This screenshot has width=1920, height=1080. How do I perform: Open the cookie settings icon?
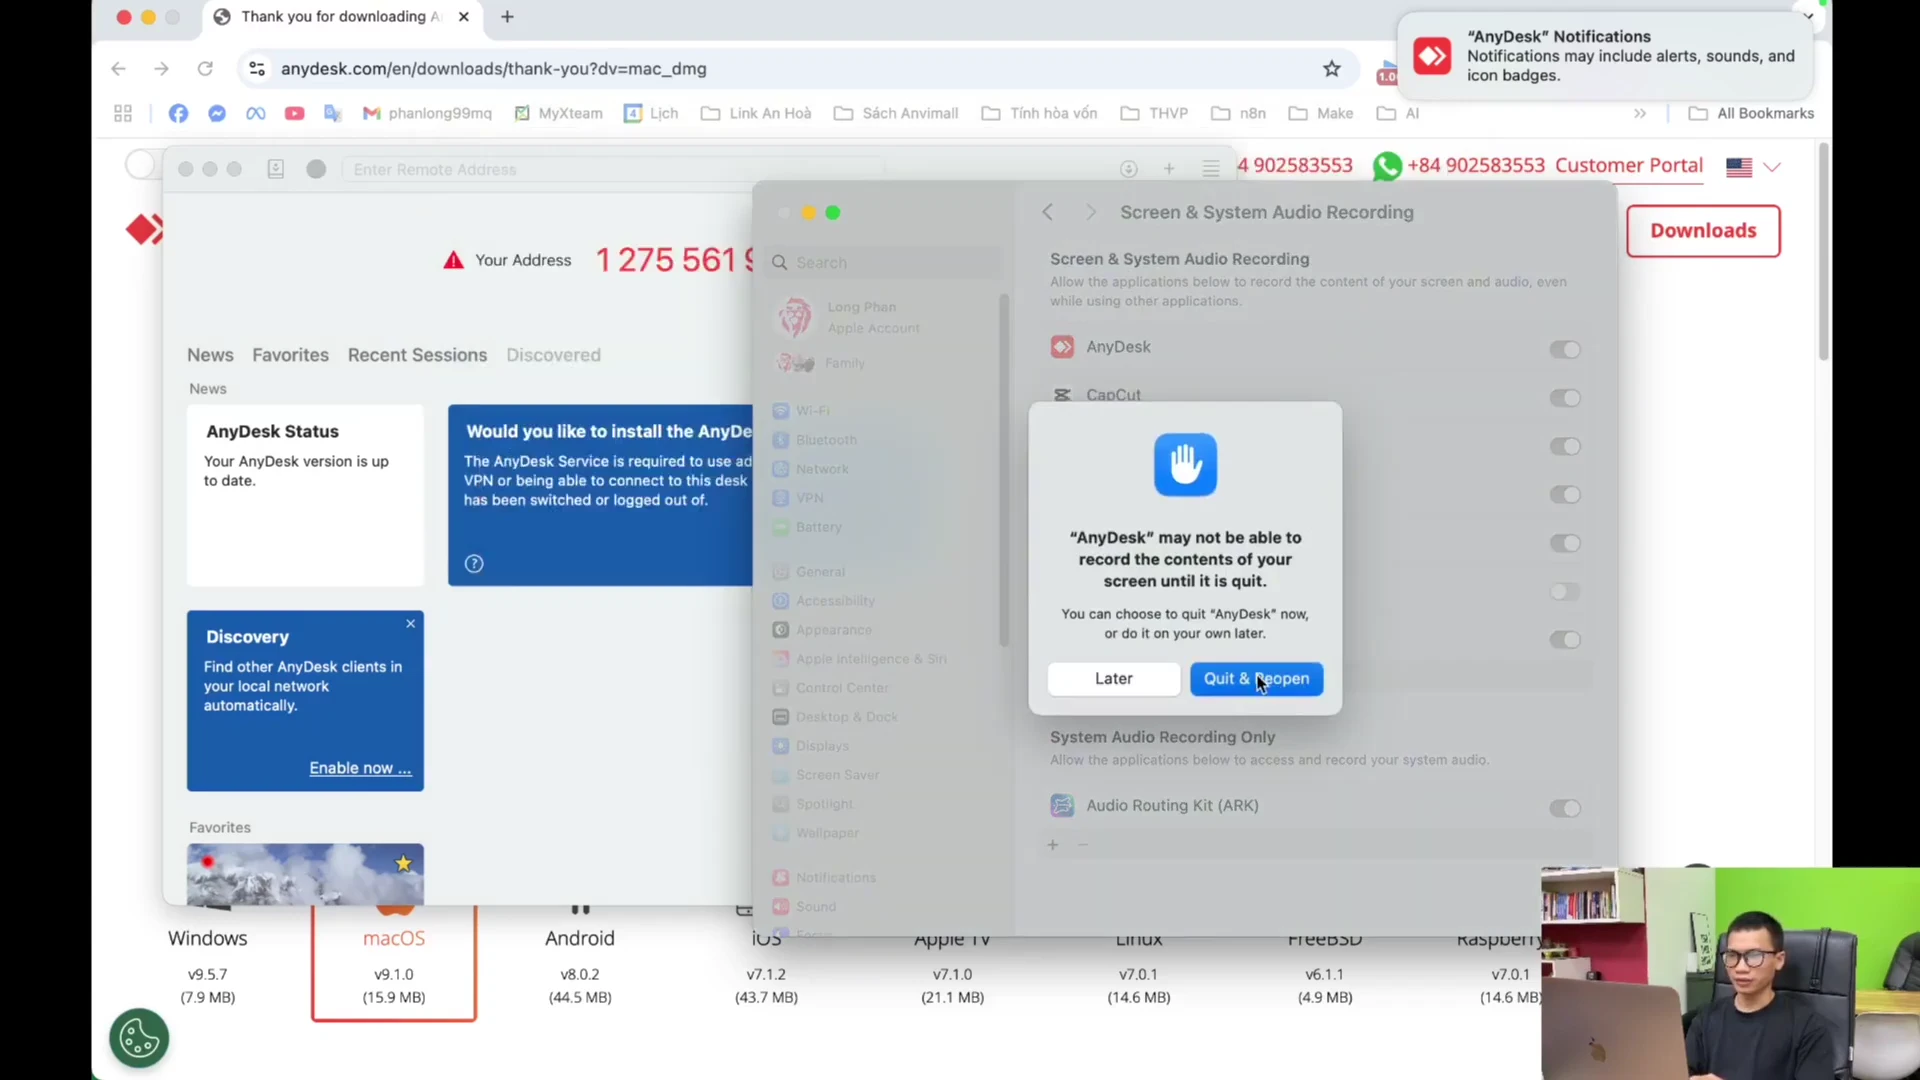coord(139,1038)
